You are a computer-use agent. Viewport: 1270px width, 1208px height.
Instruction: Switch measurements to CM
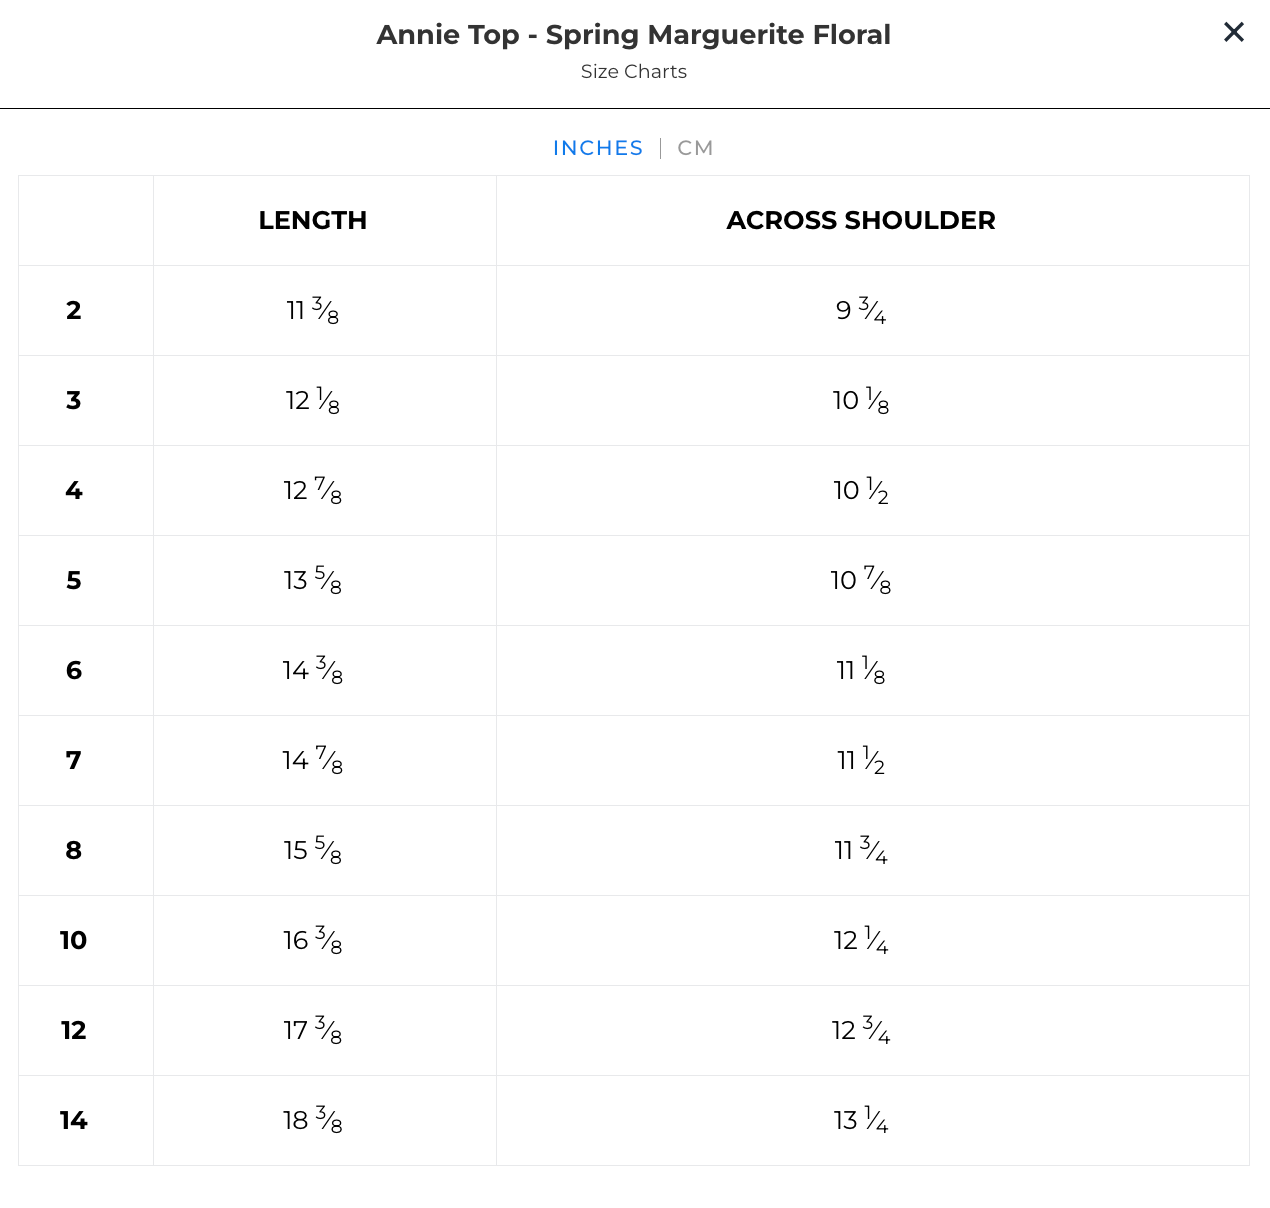[x=695, y=148]
